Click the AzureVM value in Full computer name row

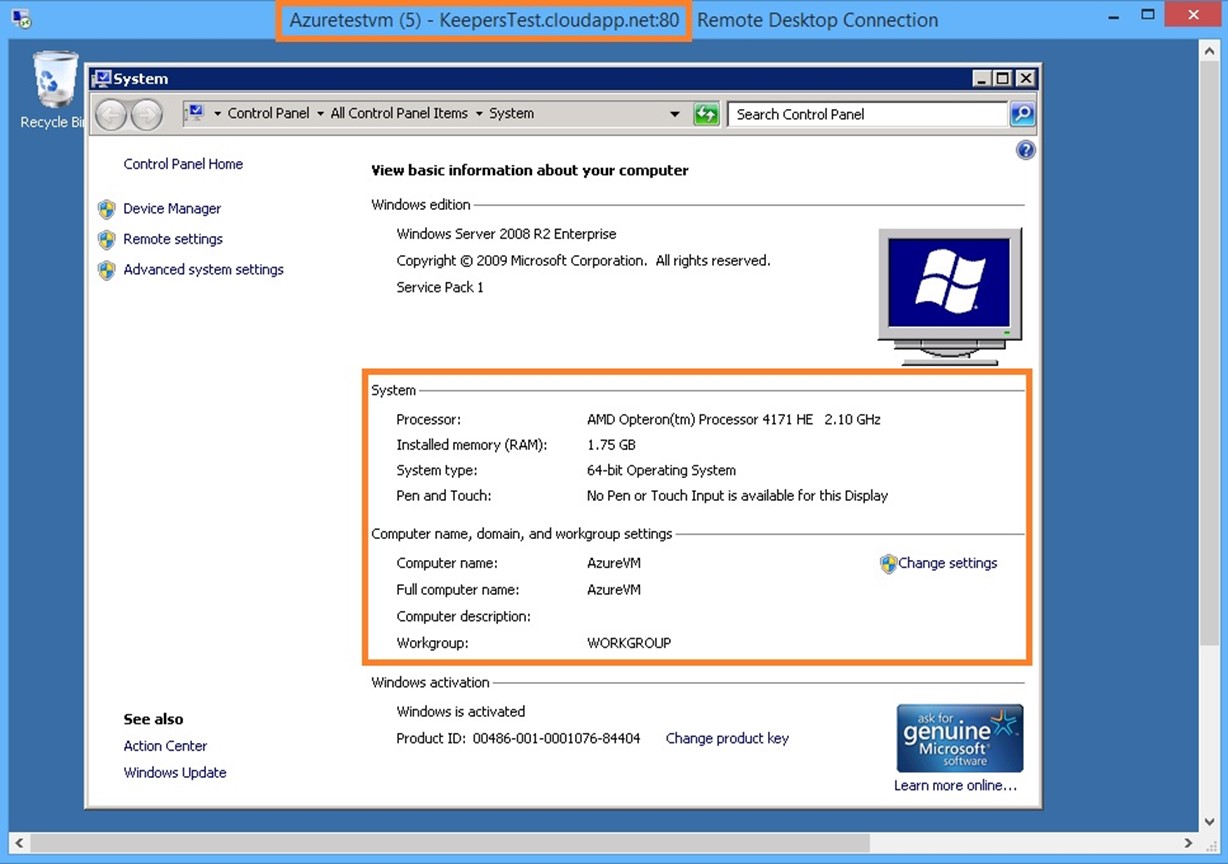(614, 590)
